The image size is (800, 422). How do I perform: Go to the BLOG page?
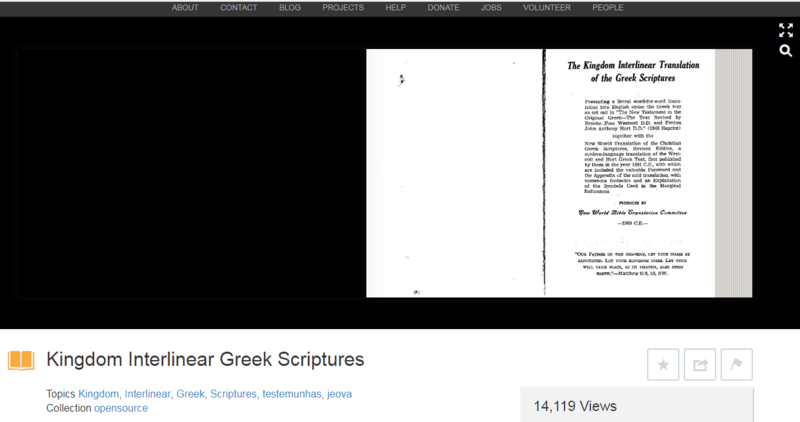point(290,8)
